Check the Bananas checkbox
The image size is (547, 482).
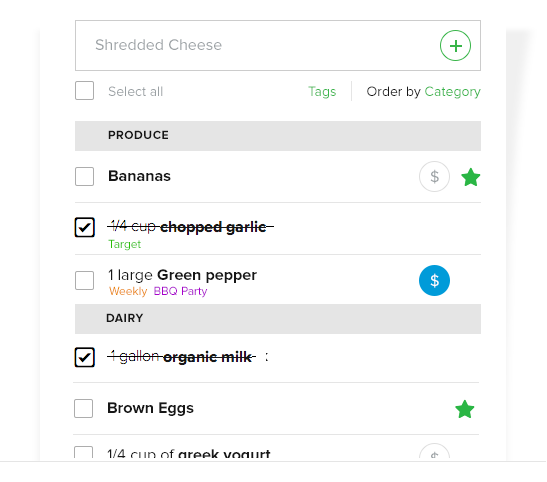pos(84,176)
